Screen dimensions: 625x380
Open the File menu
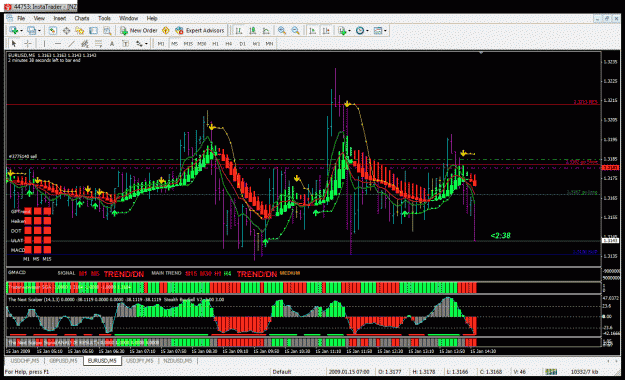(x=21, y=18)
